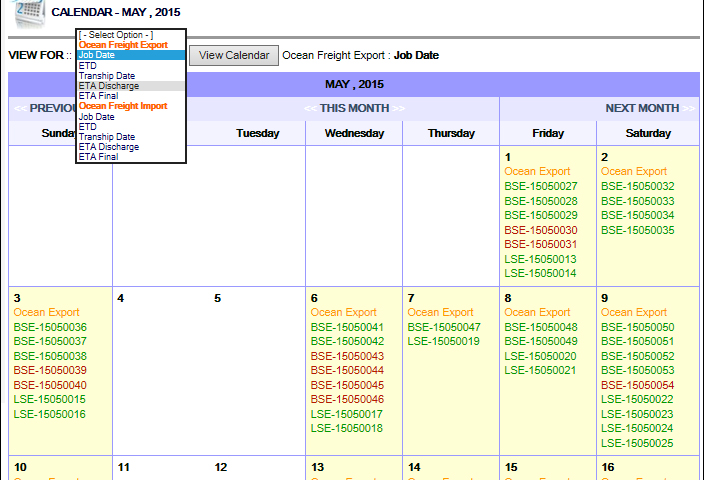Open job BSE-15050048
Screen dimensions: 720x480
[540, 328]
